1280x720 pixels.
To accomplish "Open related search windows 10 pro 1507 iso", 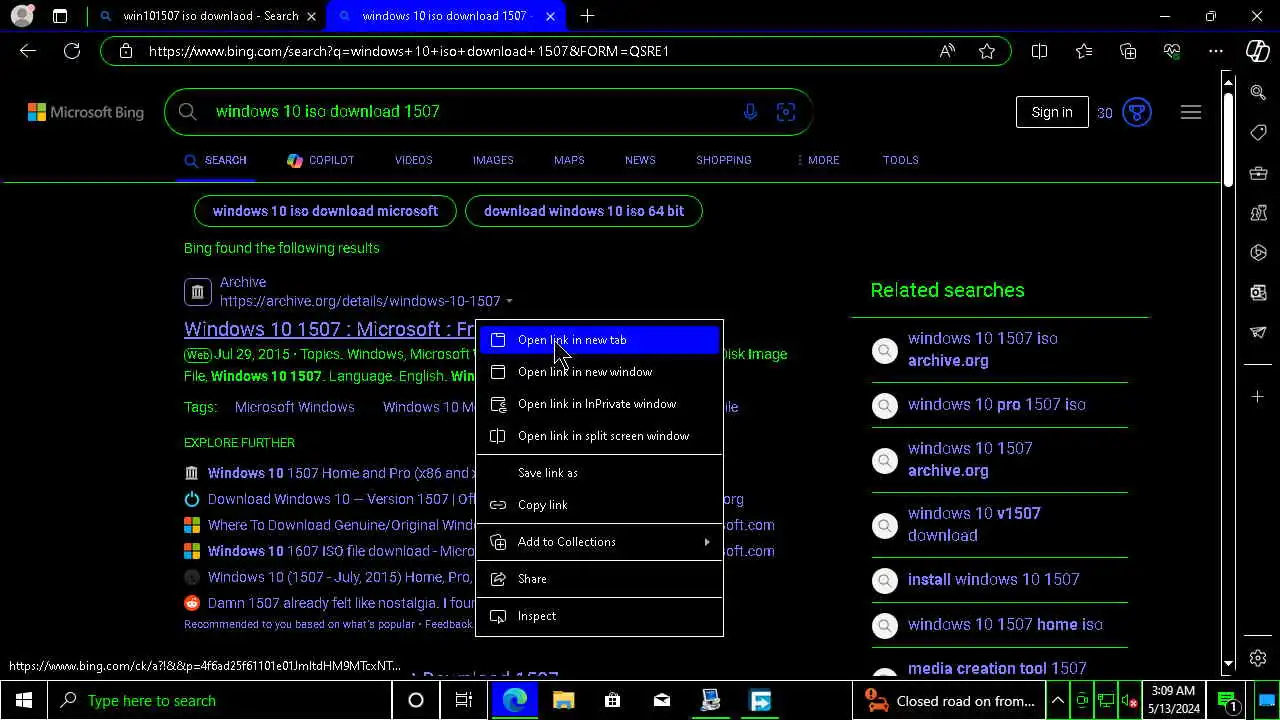I will tap(997, 405).
